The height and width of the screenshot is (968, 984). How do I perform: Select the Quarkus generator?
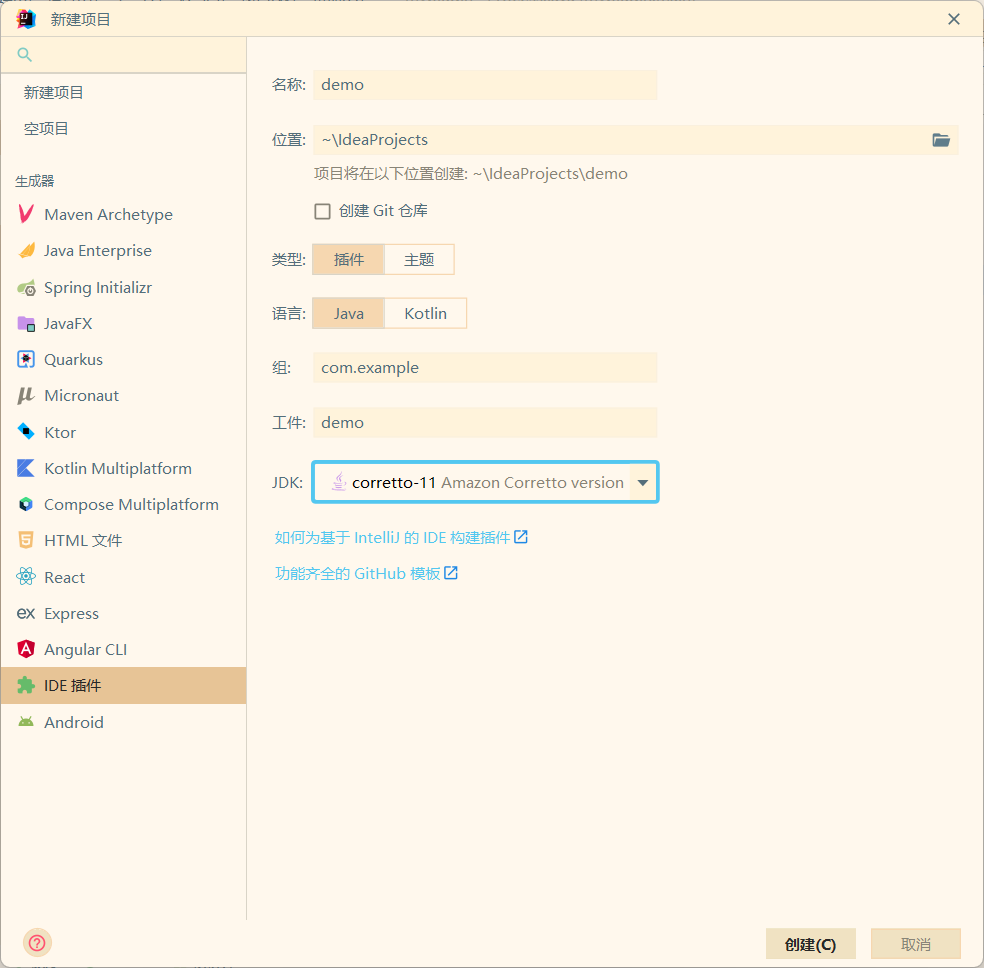click(123, 359)
